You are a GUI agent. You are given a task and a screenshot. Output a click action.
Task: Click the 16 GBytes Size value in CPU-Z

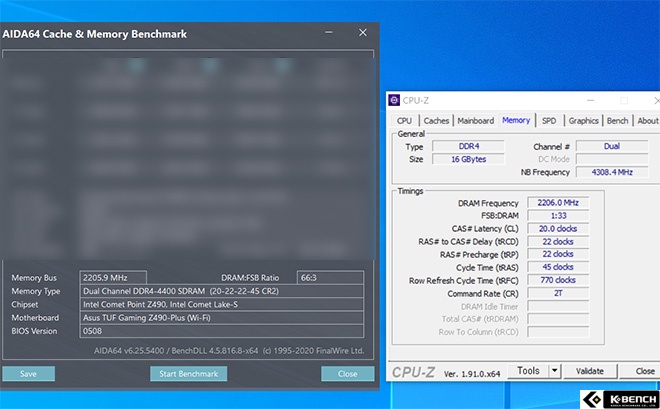click(468, 159)
